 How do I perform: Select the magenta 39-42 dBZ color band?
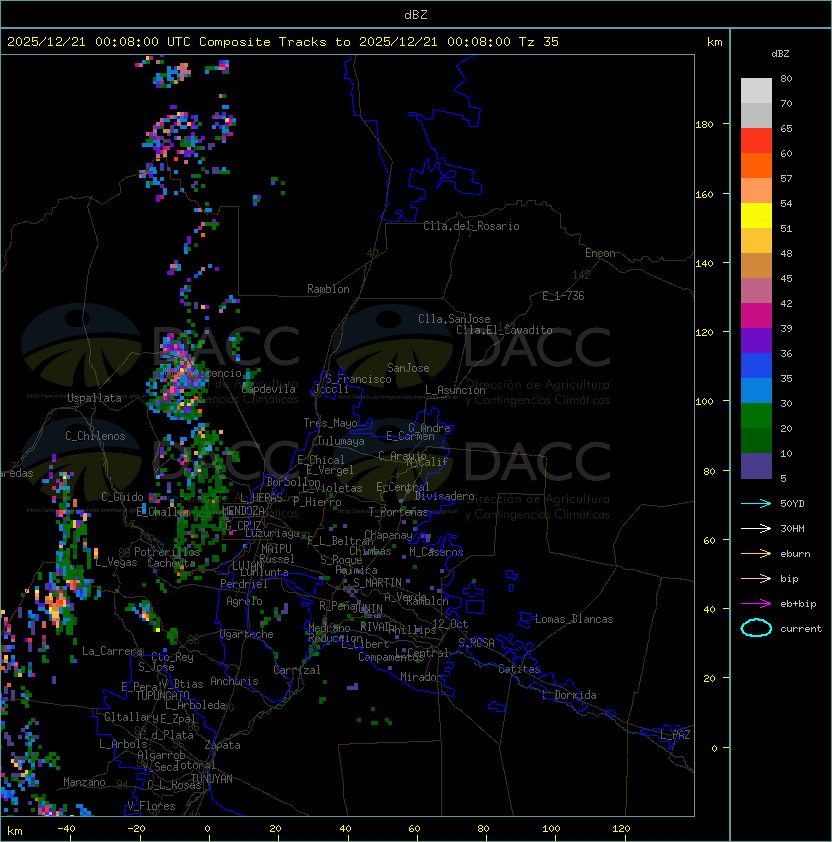[756, 316]
